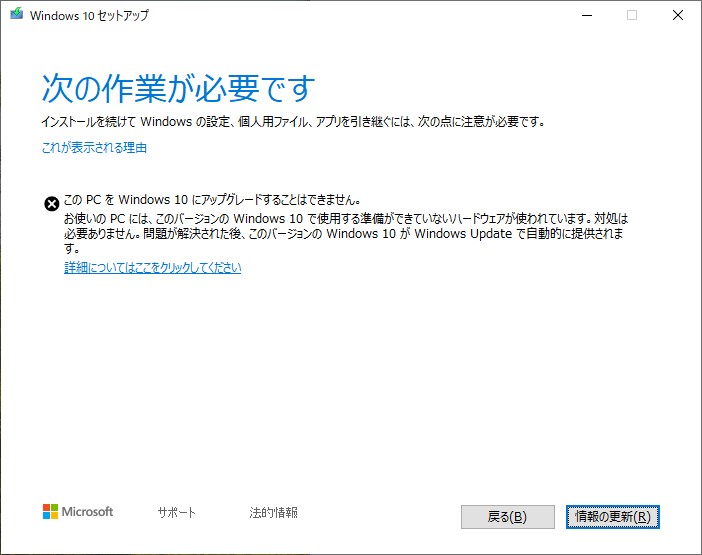
Task: Minimize the Windows 10 Setup window
Action: (587, 15)
